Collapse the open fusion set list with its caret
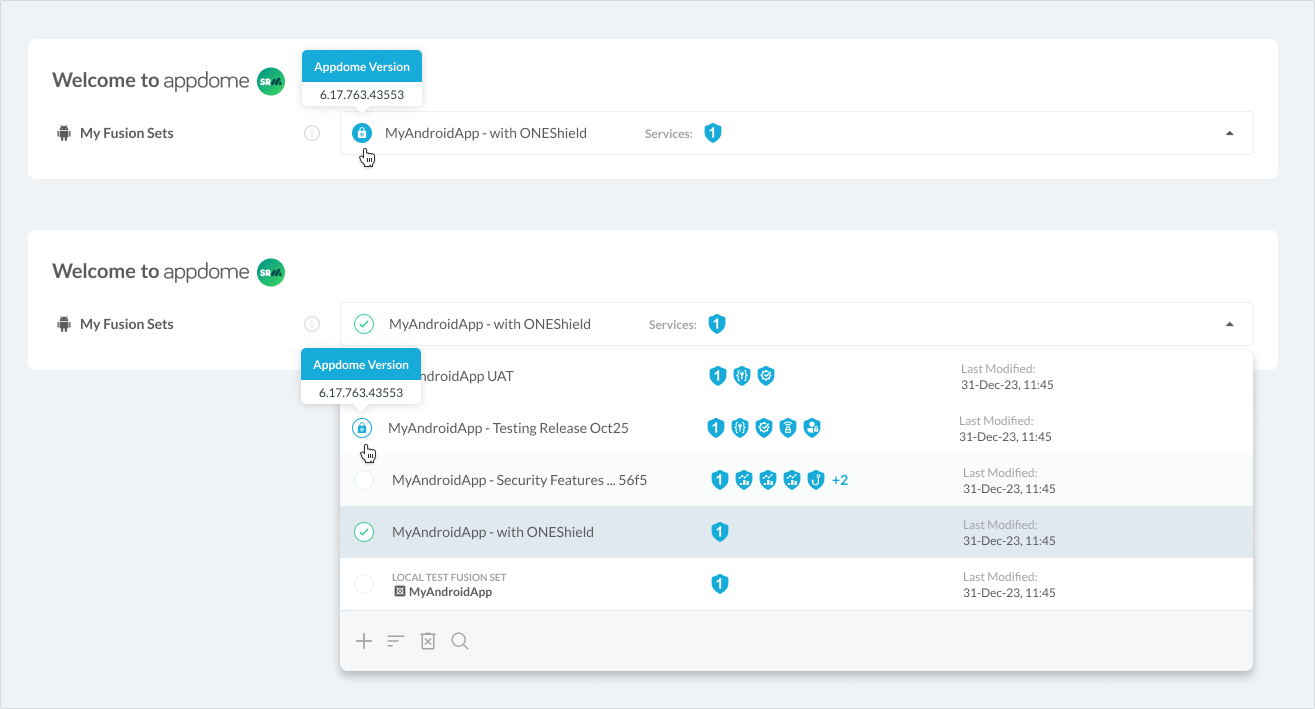Screen dimensions: 1315x709 [1230, 324]
